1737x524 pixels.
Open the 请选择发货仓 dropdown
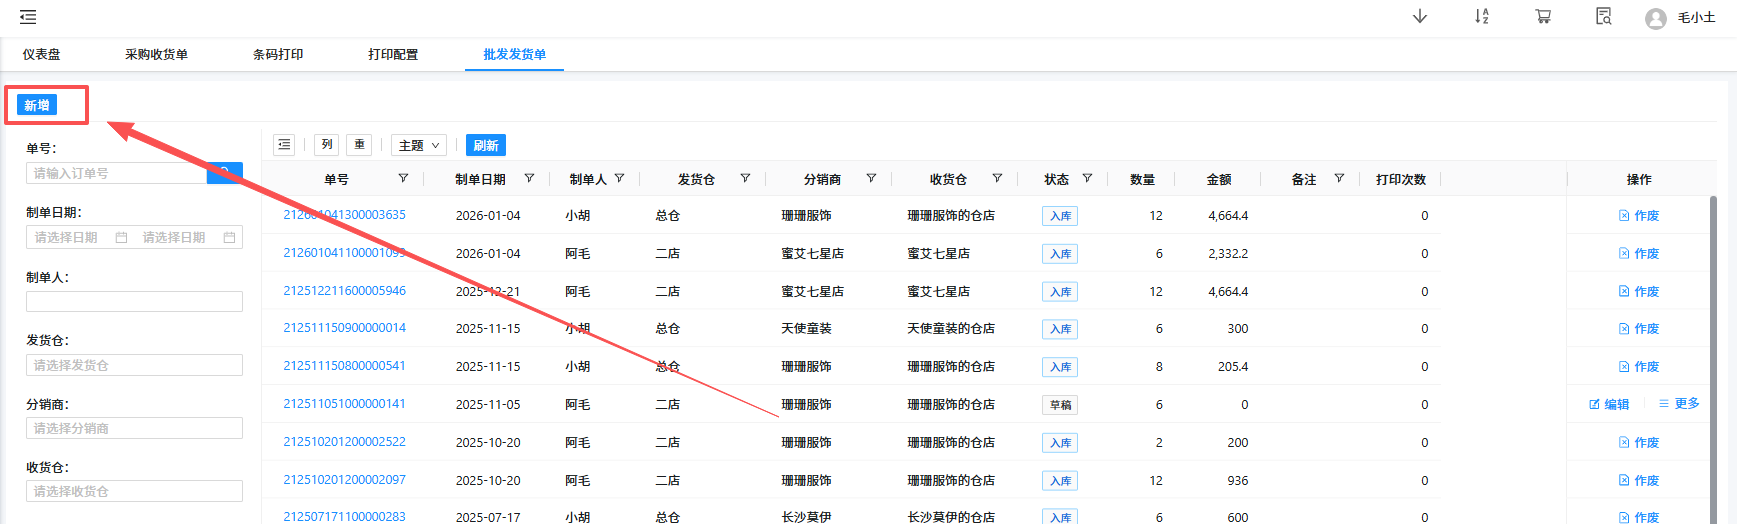pos(134,365)
